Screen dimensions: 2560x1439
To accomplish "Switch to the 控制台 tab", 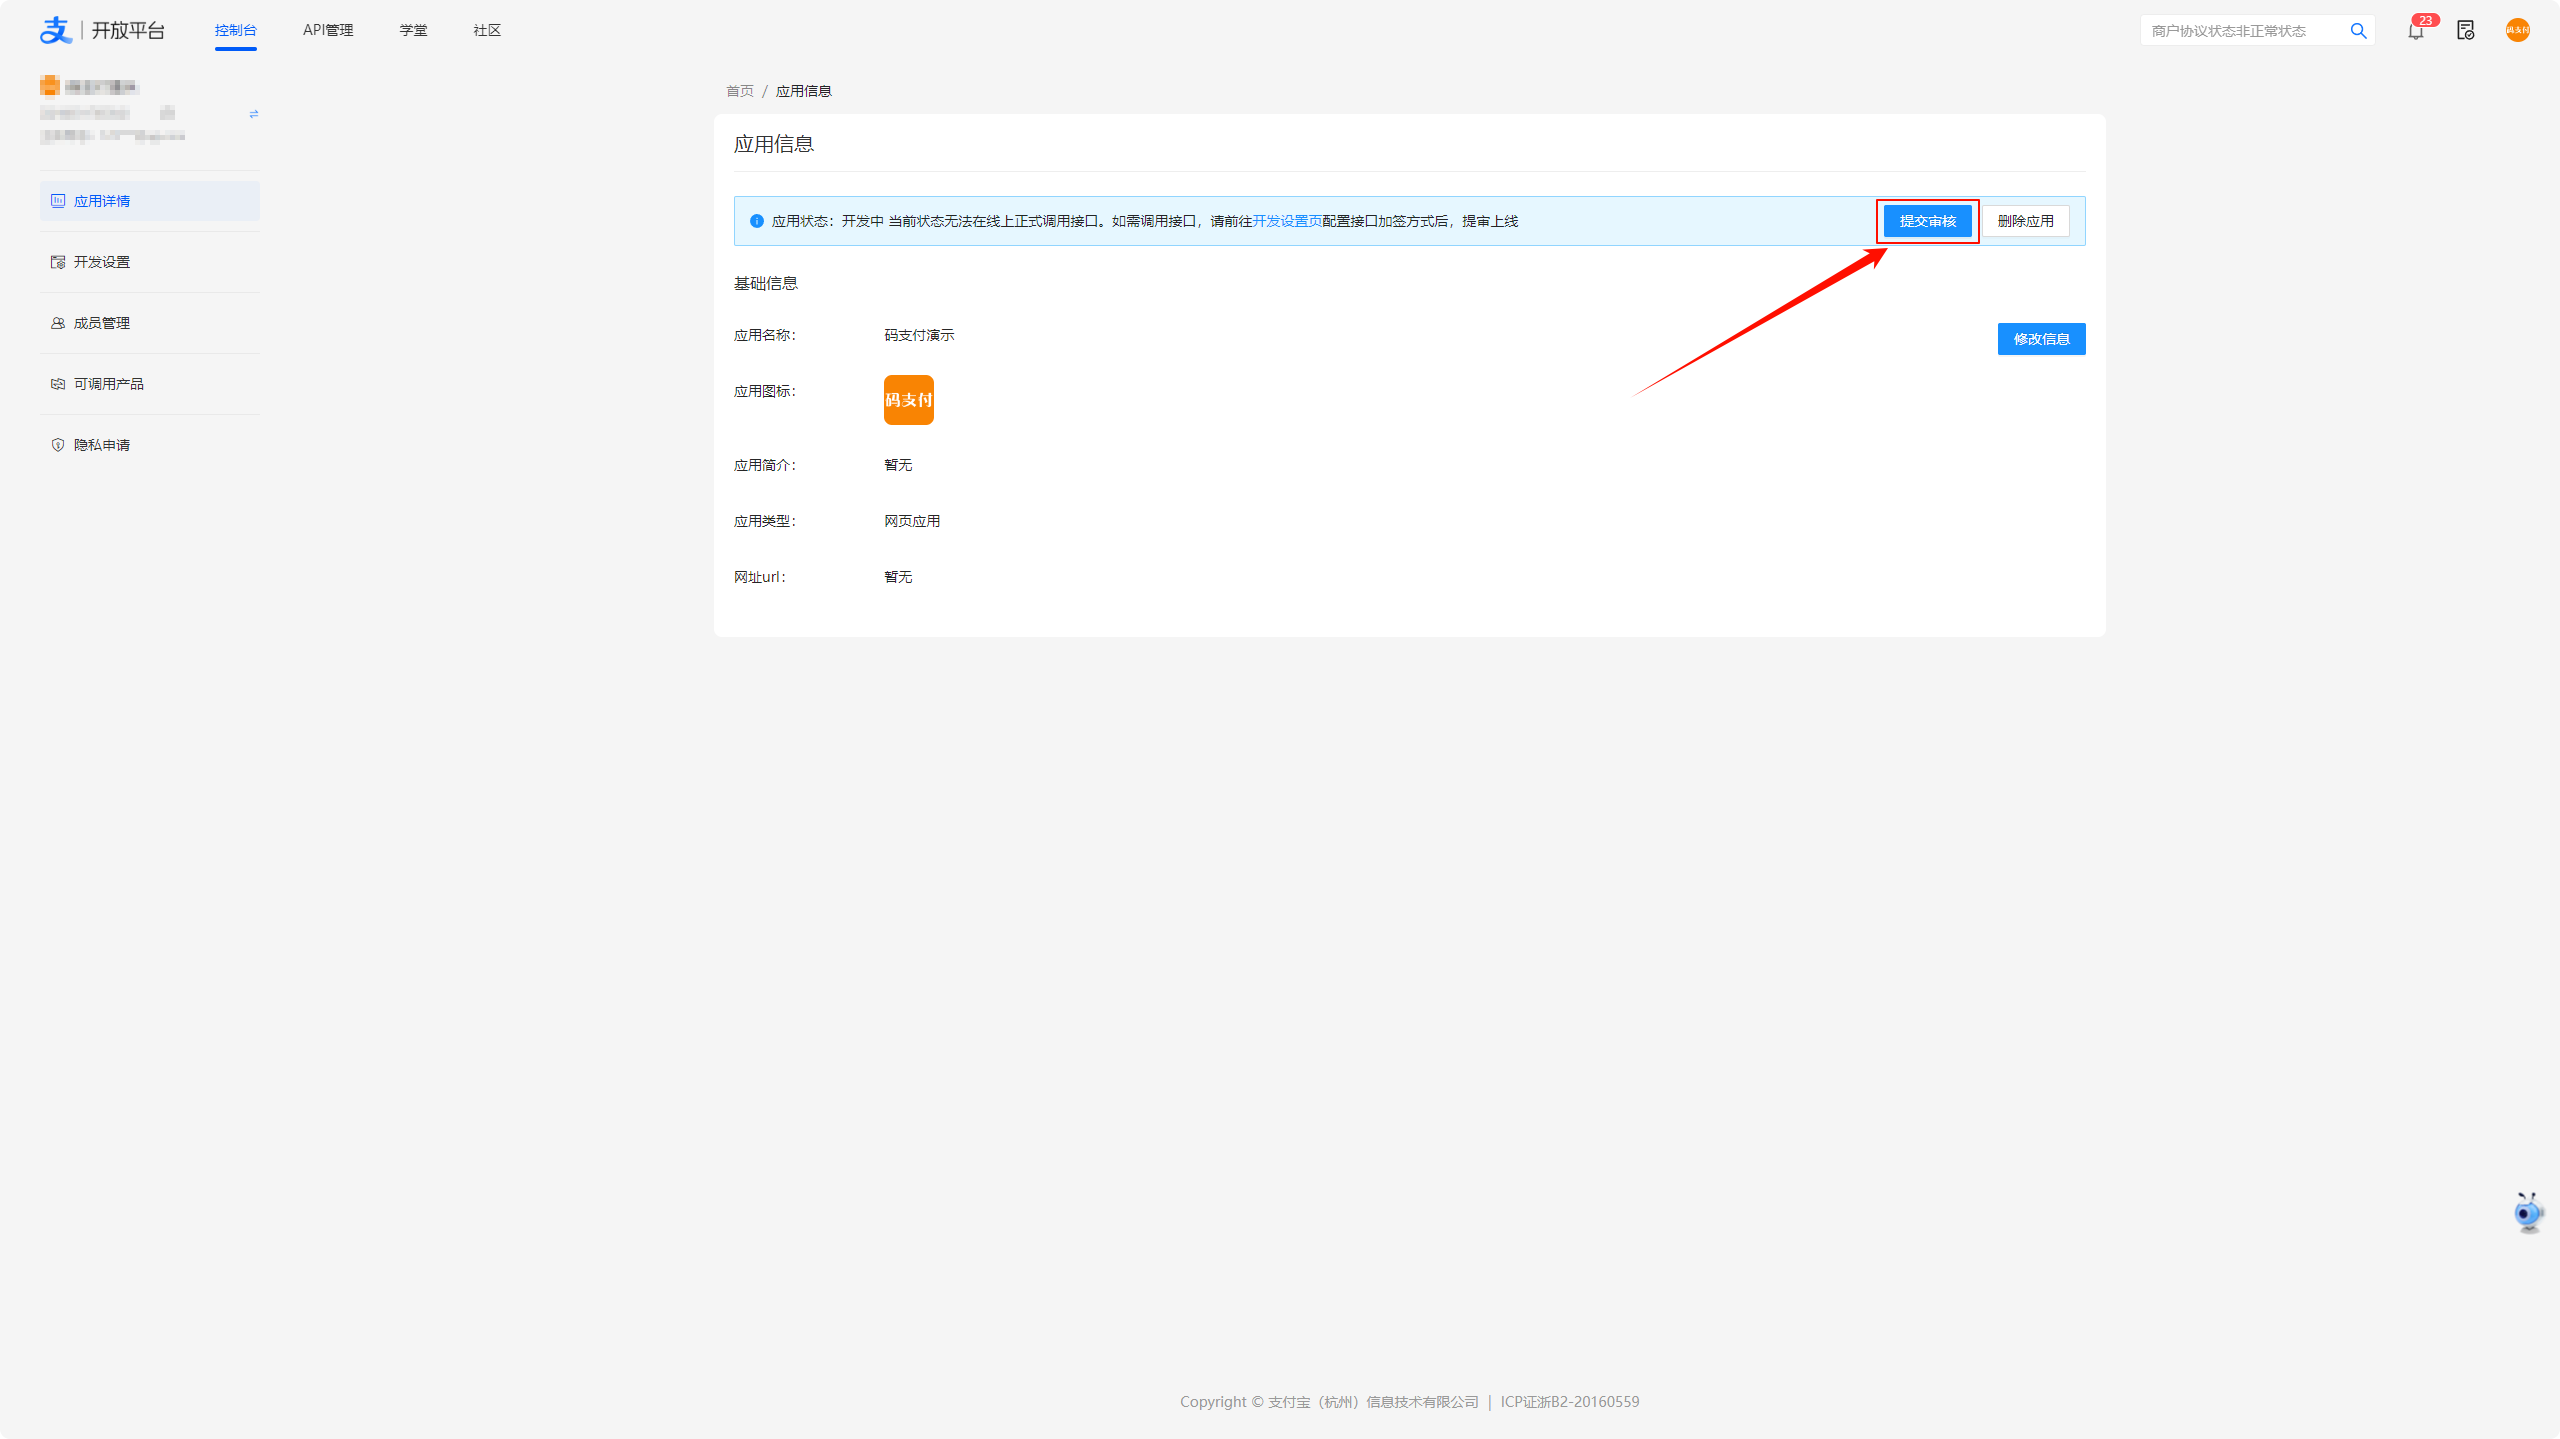I will [235, 30].
